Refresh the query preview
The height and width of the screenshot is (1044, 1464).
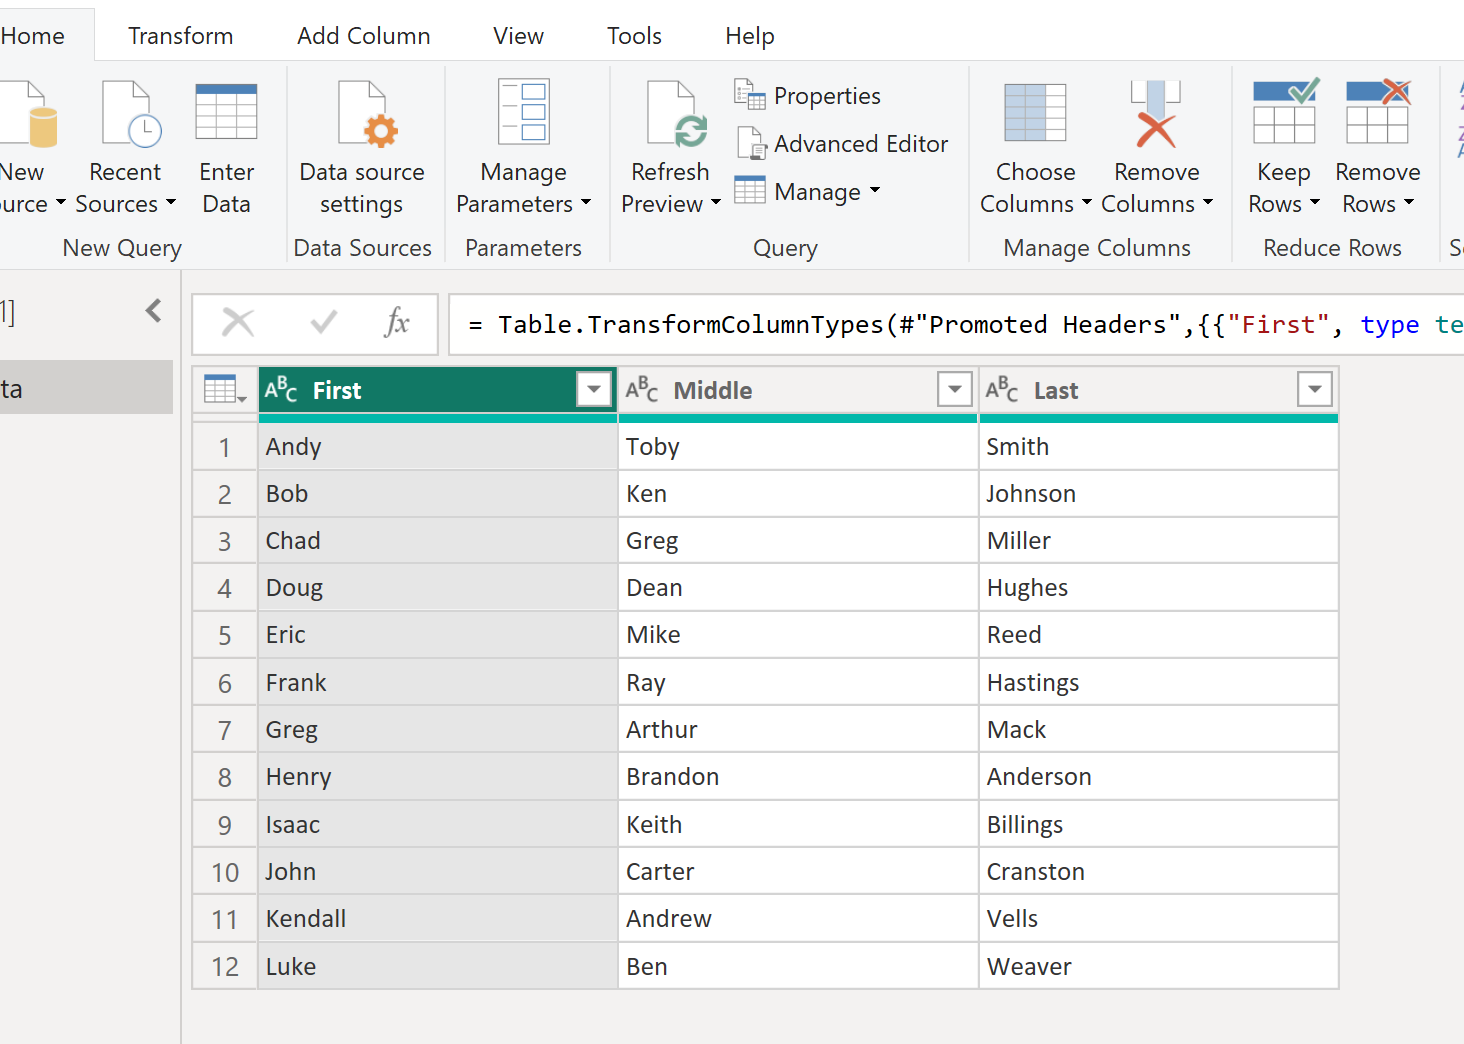click(668, 145)
